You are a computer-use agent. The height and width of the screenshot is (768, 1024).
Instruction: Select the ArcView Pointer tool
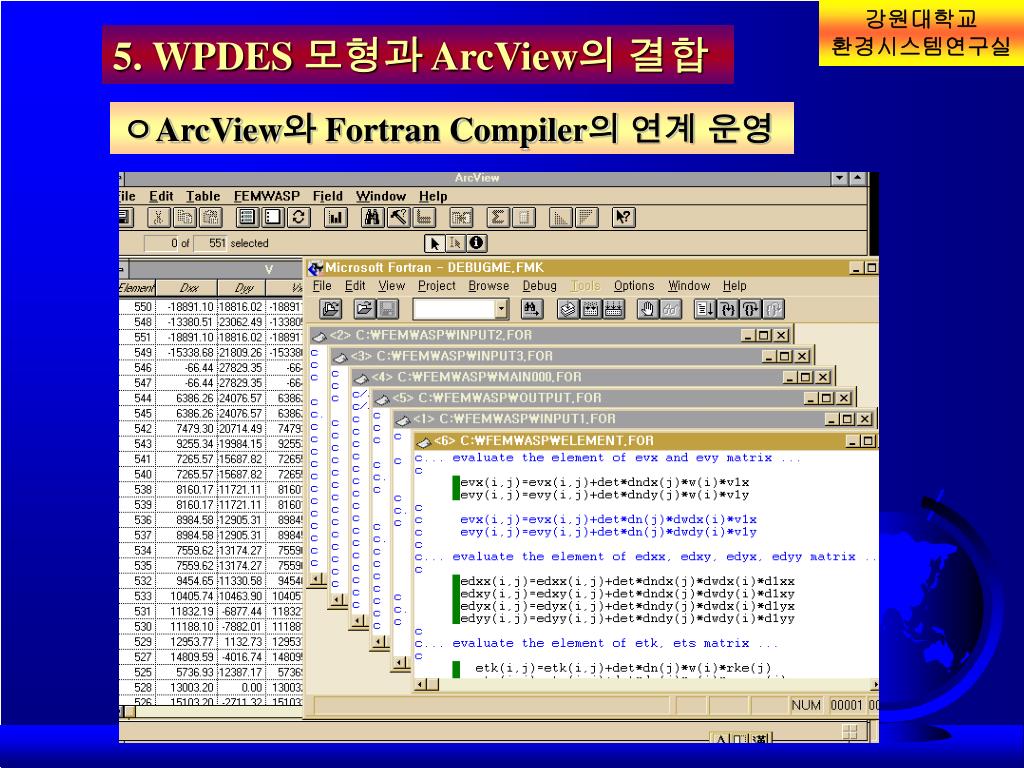(x=434, y=244)
